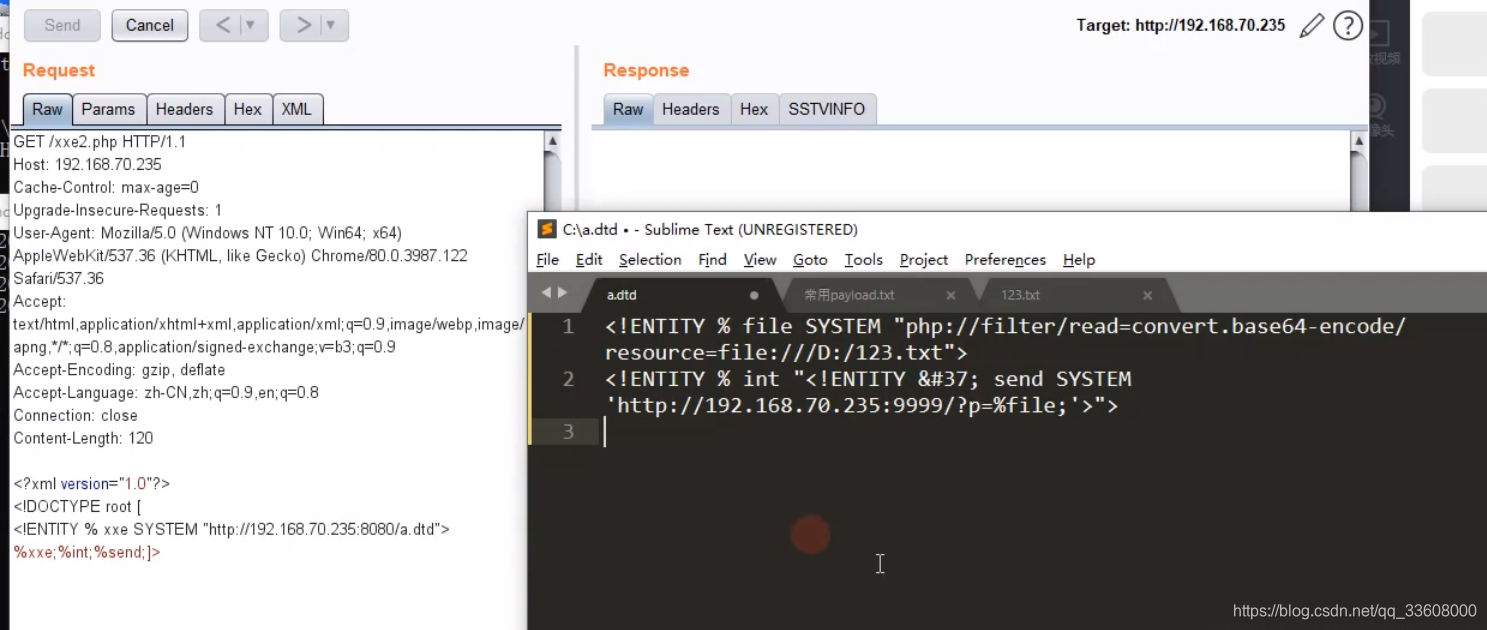Image resolution: width=1487 pixels, height=630 pixels.
Task: Click the 'Connection: close' header
Action: [x=75, y=415]
